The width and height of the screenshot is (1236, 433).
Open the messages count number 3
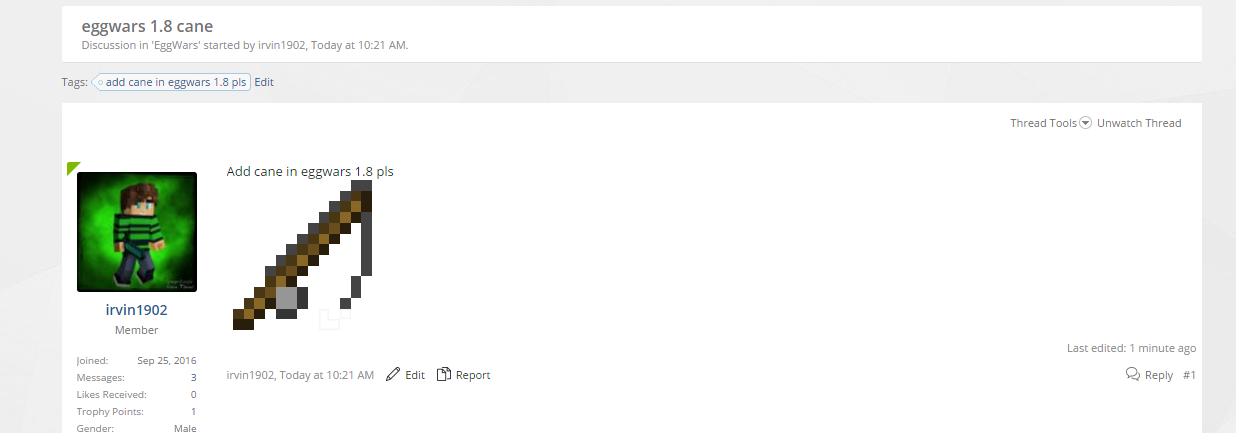[193, 378]
